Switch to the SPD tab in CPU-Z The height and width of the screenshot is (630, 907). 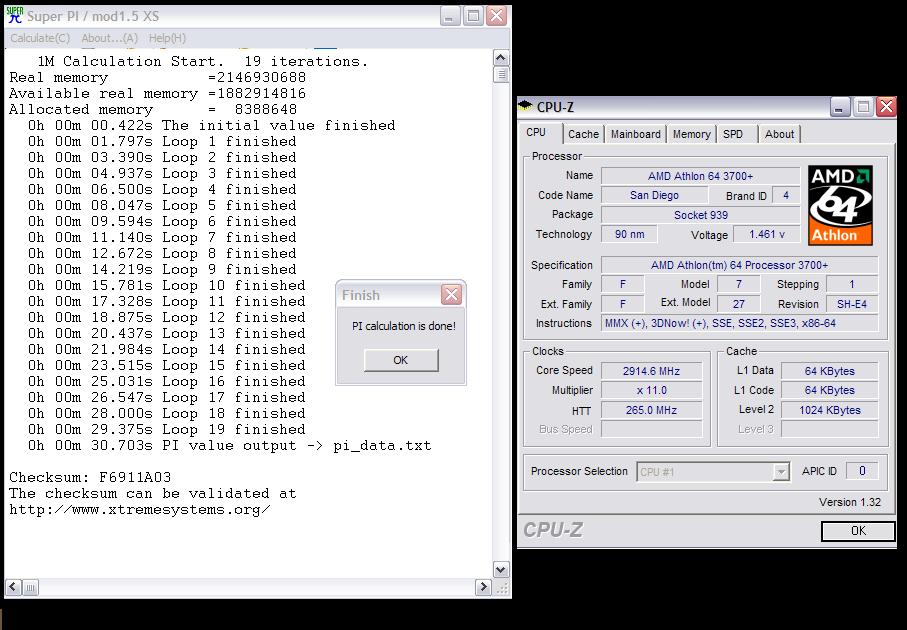733,134
